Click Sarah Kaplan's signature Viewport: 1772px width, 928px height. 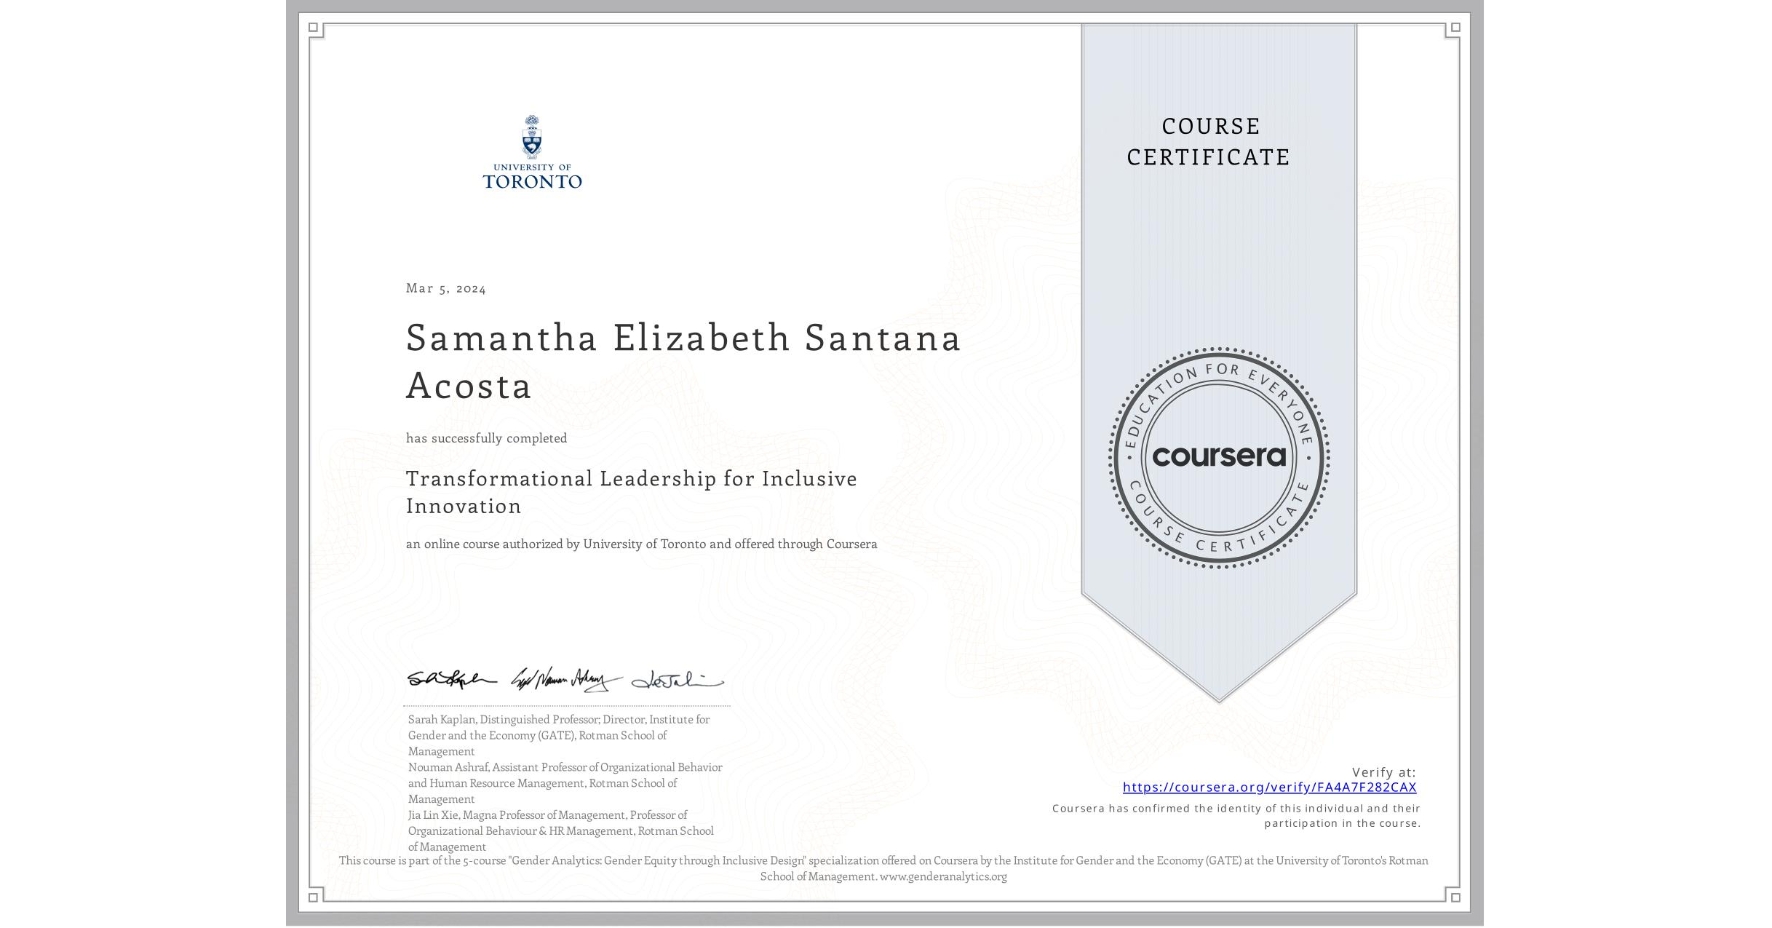point(452,680)
